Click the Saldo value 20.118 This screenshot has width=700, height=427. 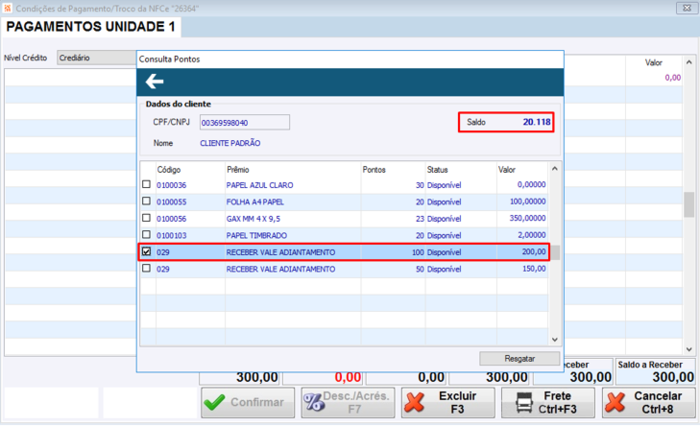click(x=537, y=122)
